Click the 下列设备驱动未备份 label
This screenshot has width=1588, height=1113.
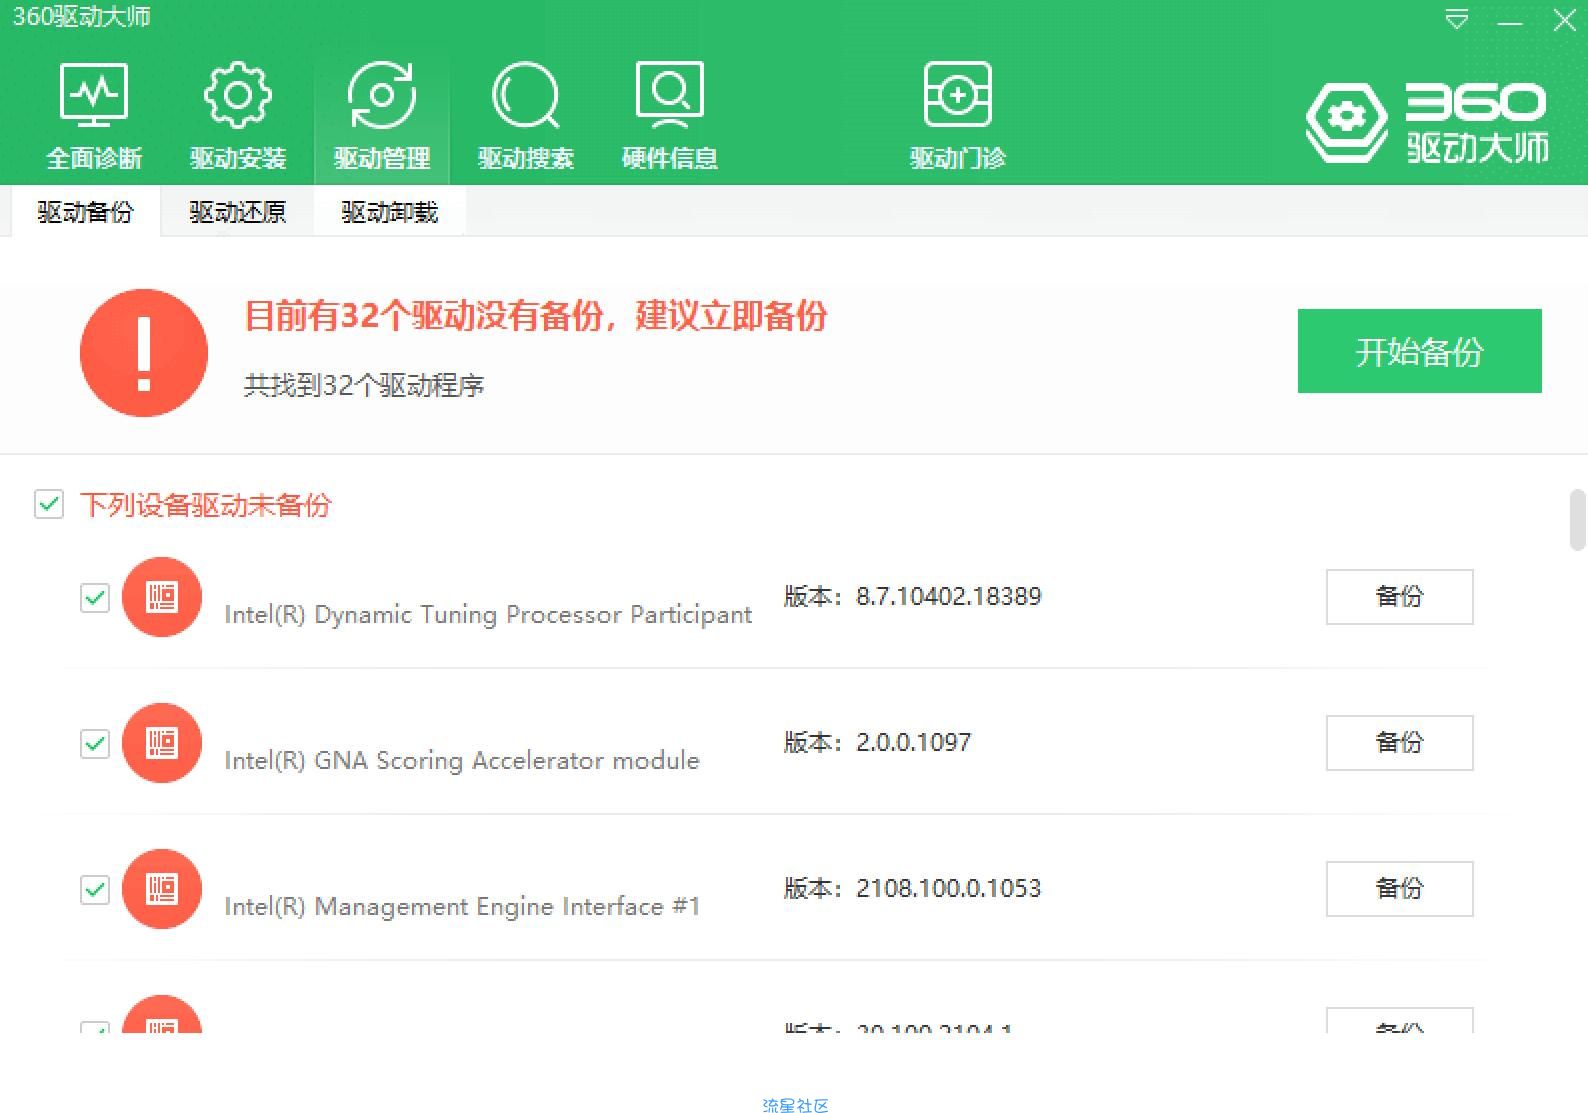point(205,504)
